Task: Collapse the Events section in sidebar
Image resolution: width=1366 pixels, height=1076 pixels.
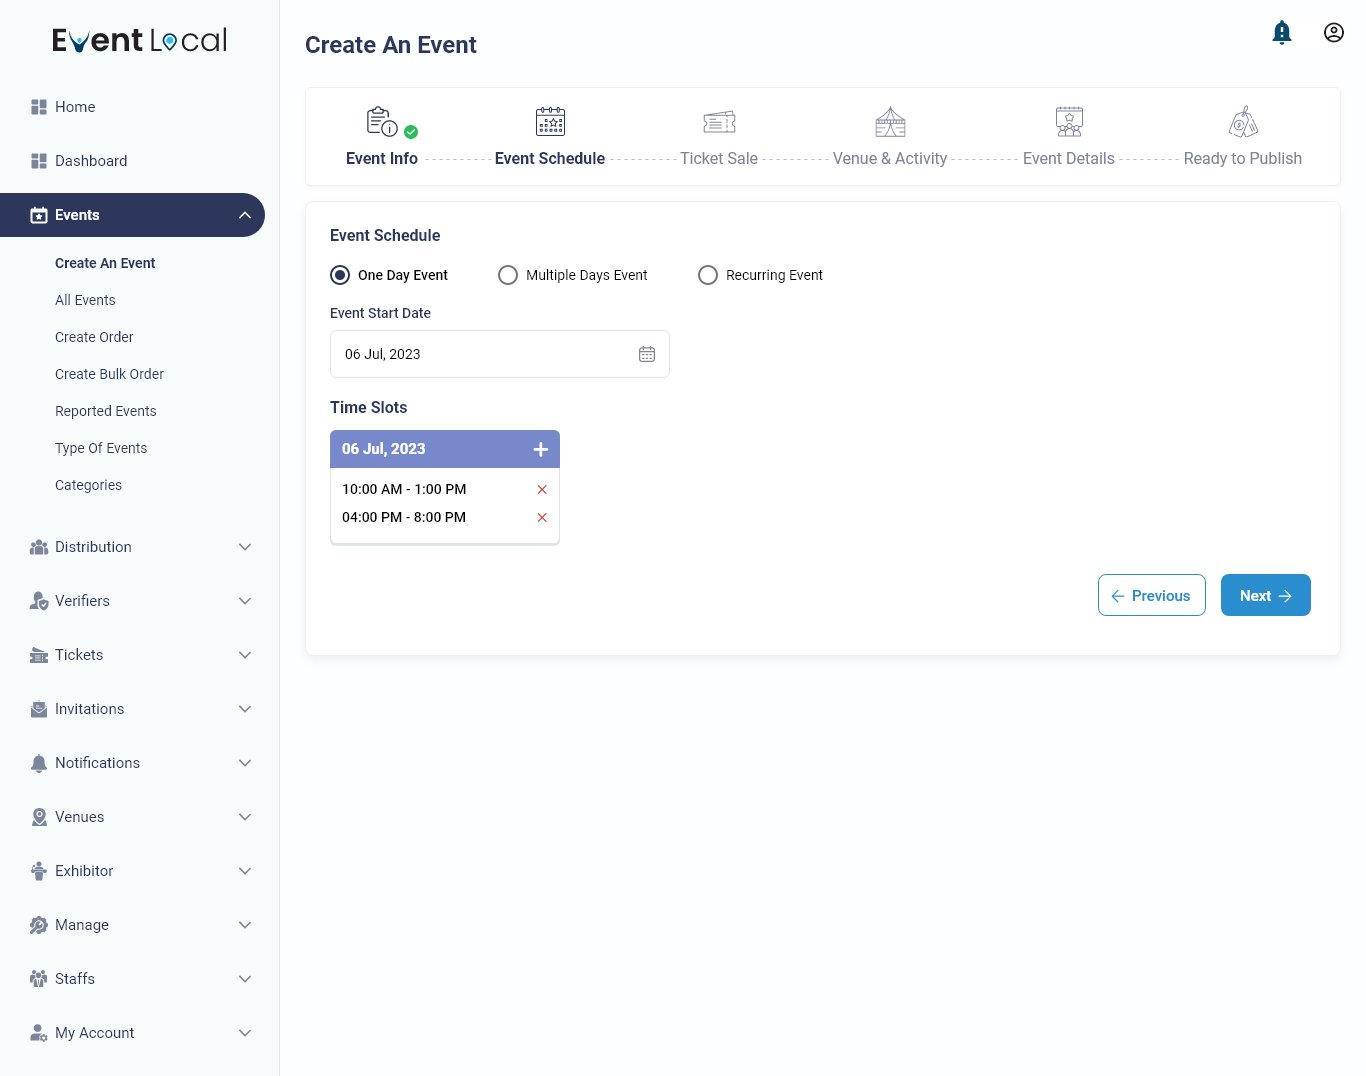Action: click(x=245, y=214)
